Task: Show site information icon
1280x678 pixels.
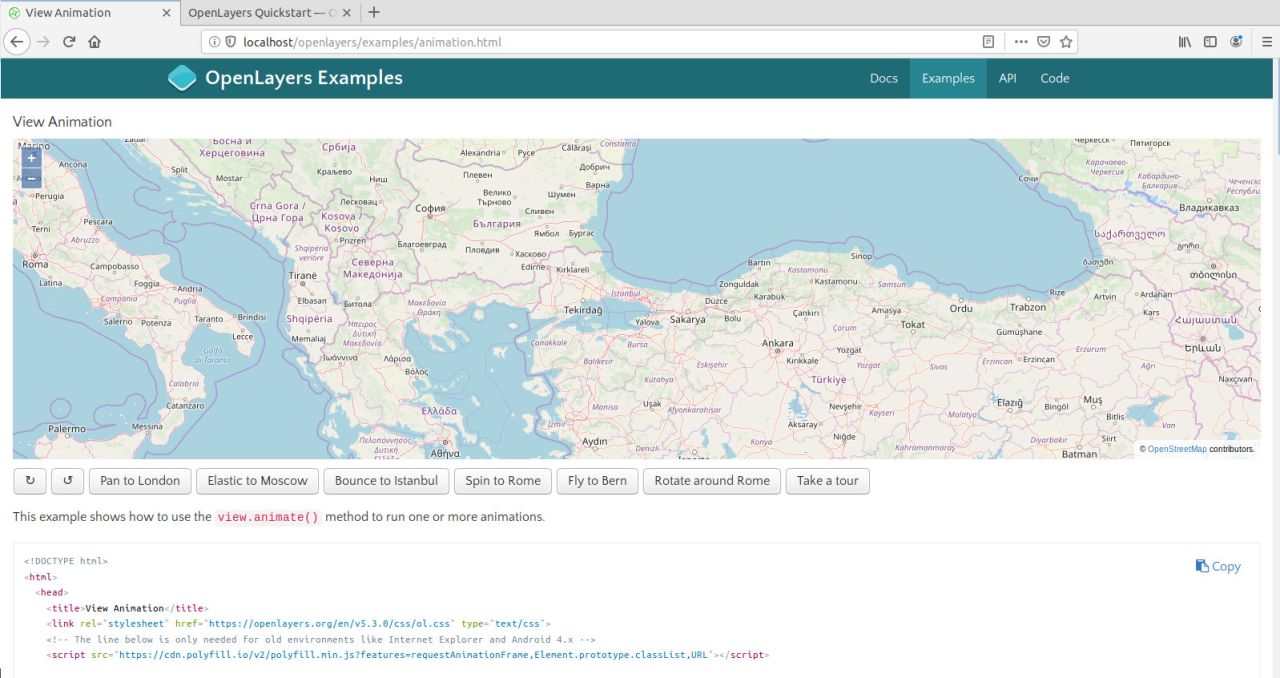Action: tap(215, 42)
